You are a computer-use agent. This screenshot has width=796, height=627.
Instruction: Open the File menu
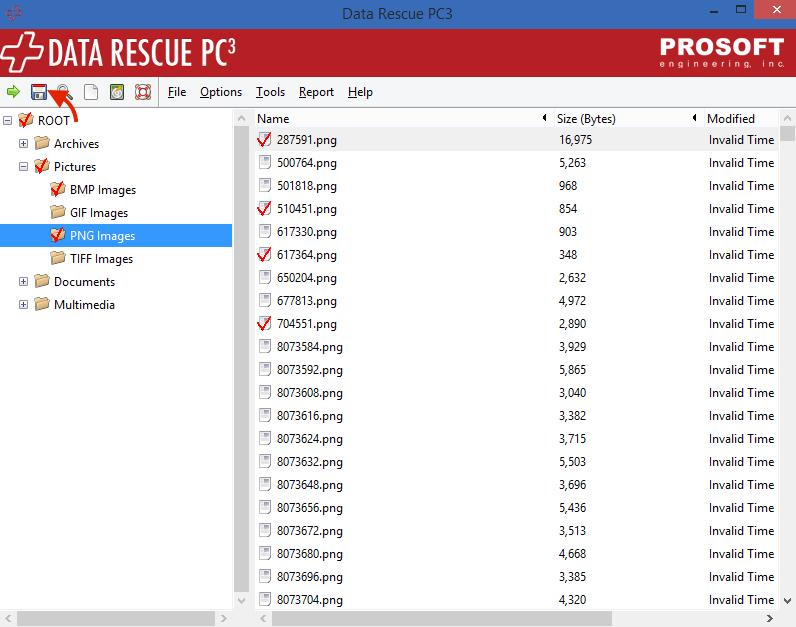177,92
